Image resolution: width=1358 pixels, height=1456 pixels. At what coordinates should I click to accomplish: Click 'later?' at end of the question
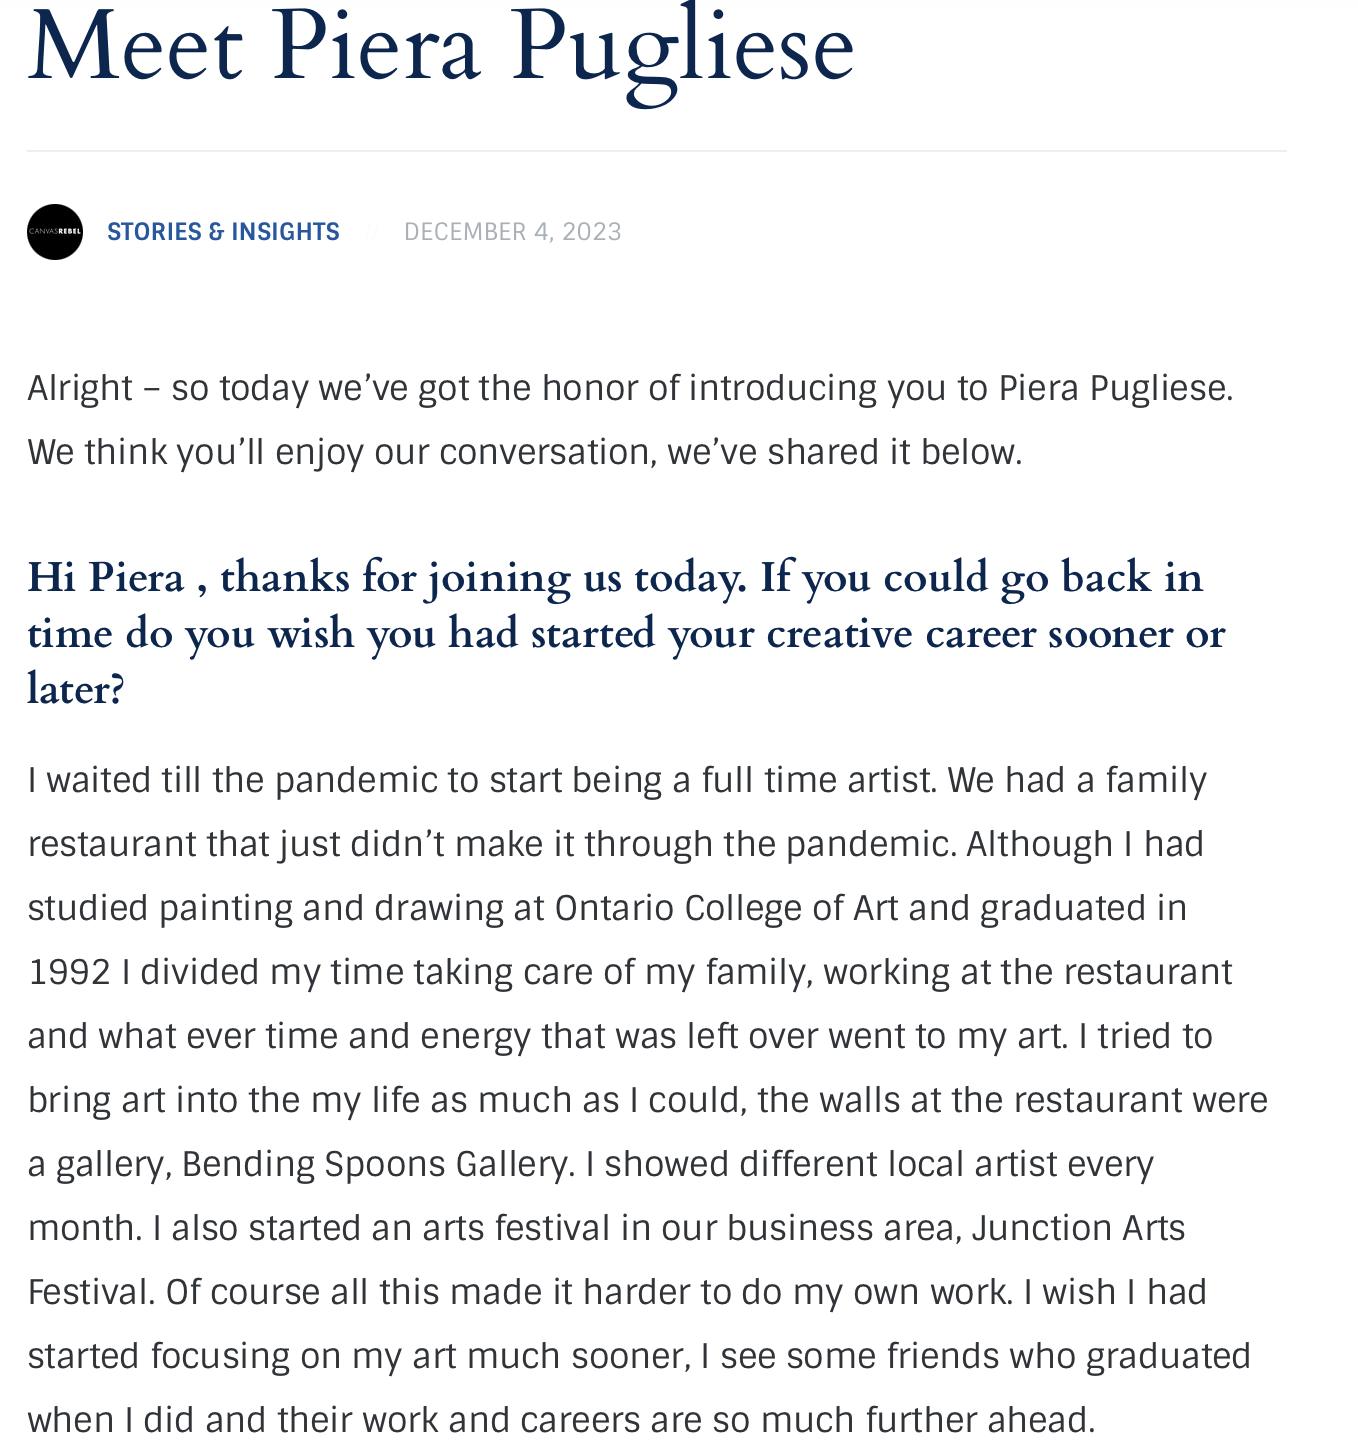click(x=76, y=690)
